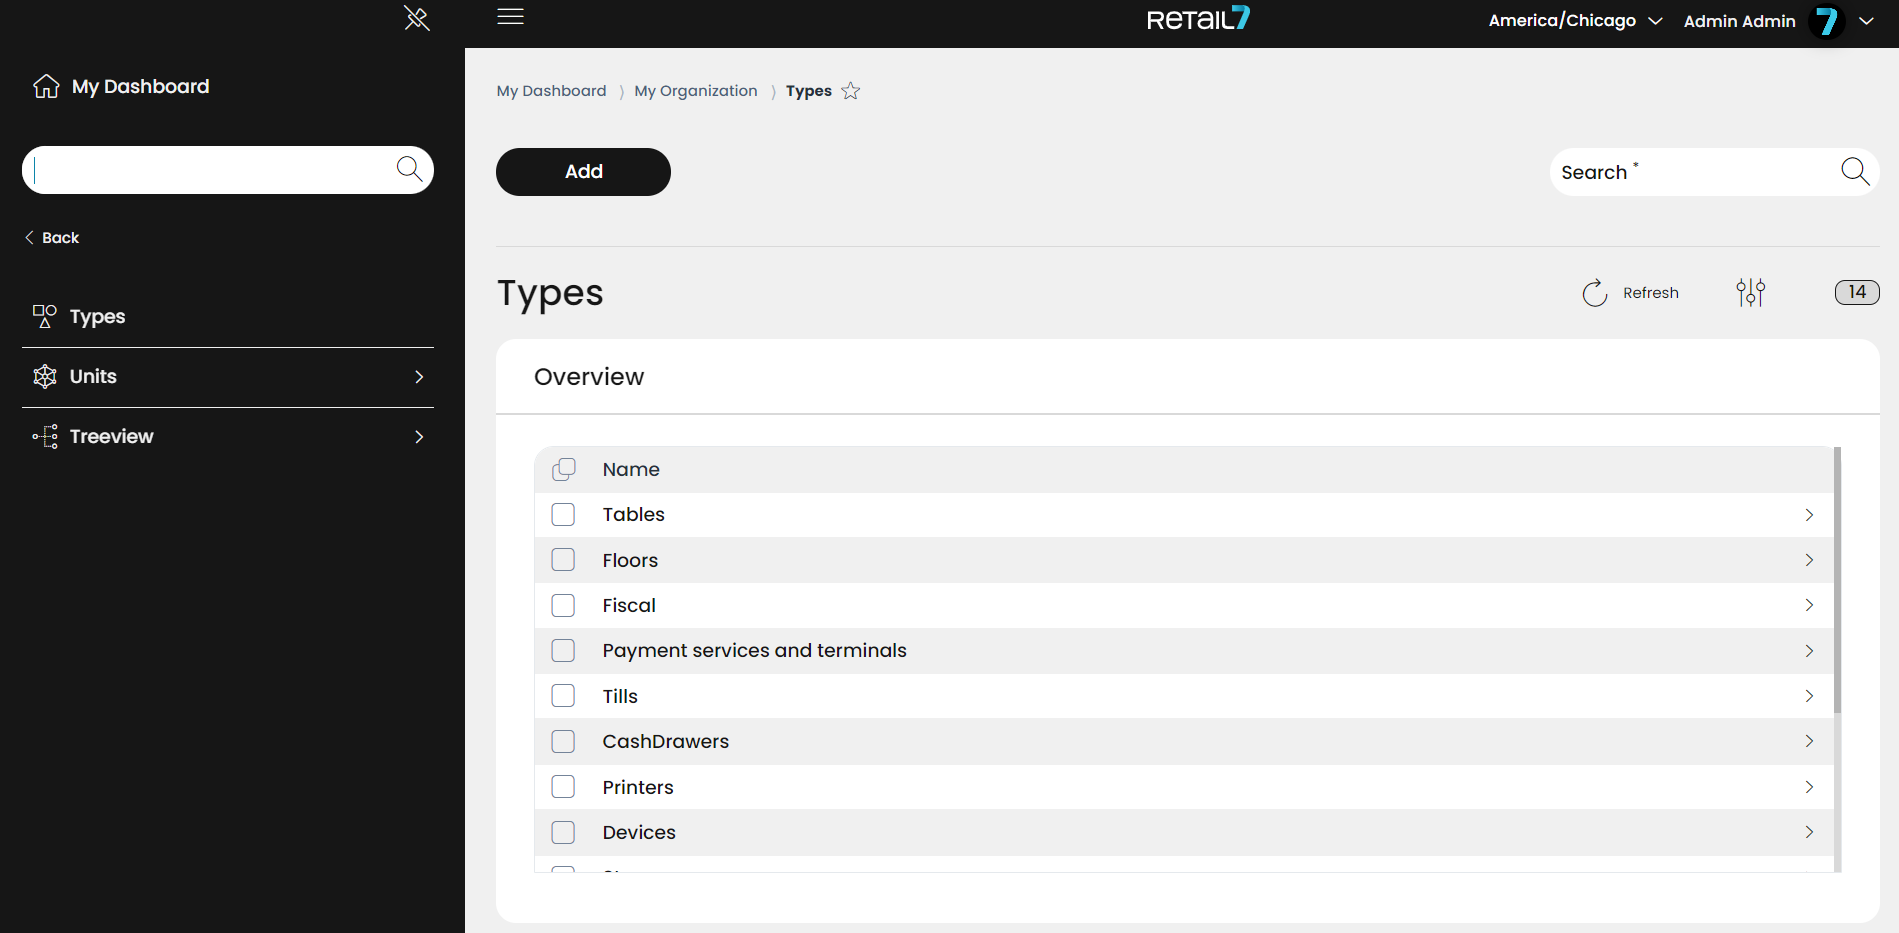Toggle the hamburger menu icon
Image resolution: width=1899 pixels, height=933 pixels.
pyautogui.click(x=511, y=16)
